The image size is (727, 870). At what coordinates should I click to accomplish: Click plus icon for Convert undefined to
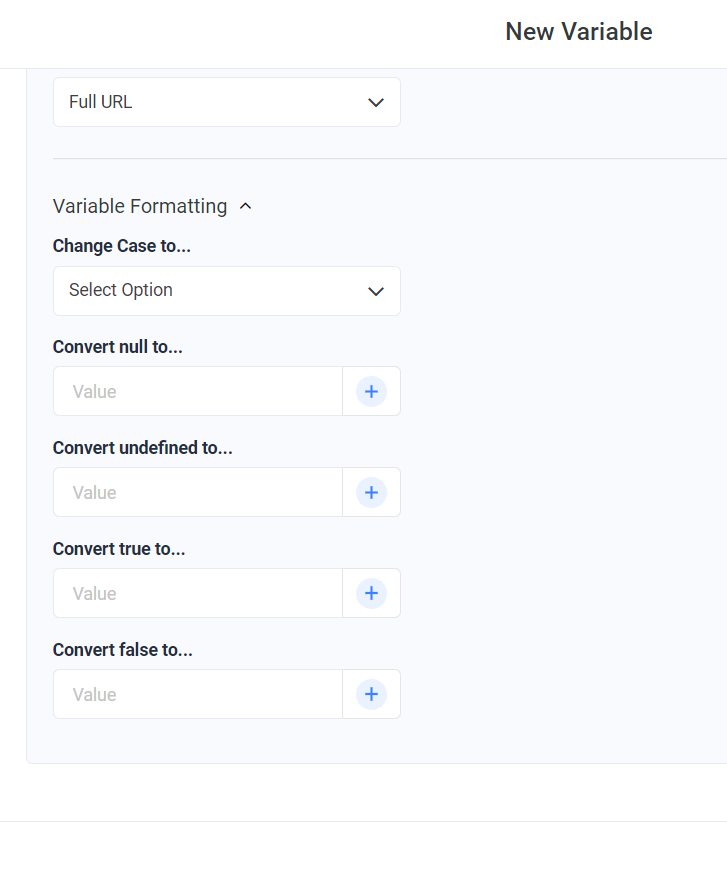point(371,492)
